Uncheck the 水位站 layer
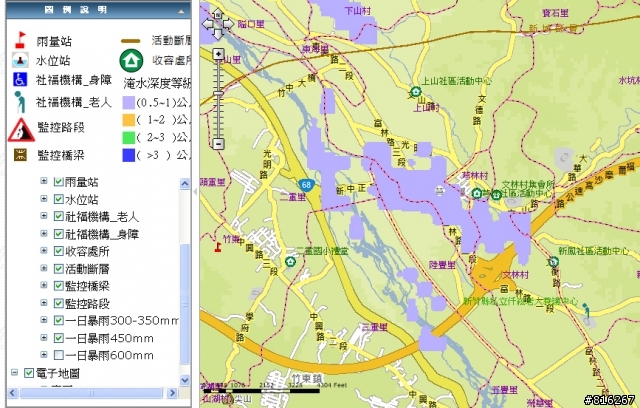Screen dimensions: 640x408 58,199
